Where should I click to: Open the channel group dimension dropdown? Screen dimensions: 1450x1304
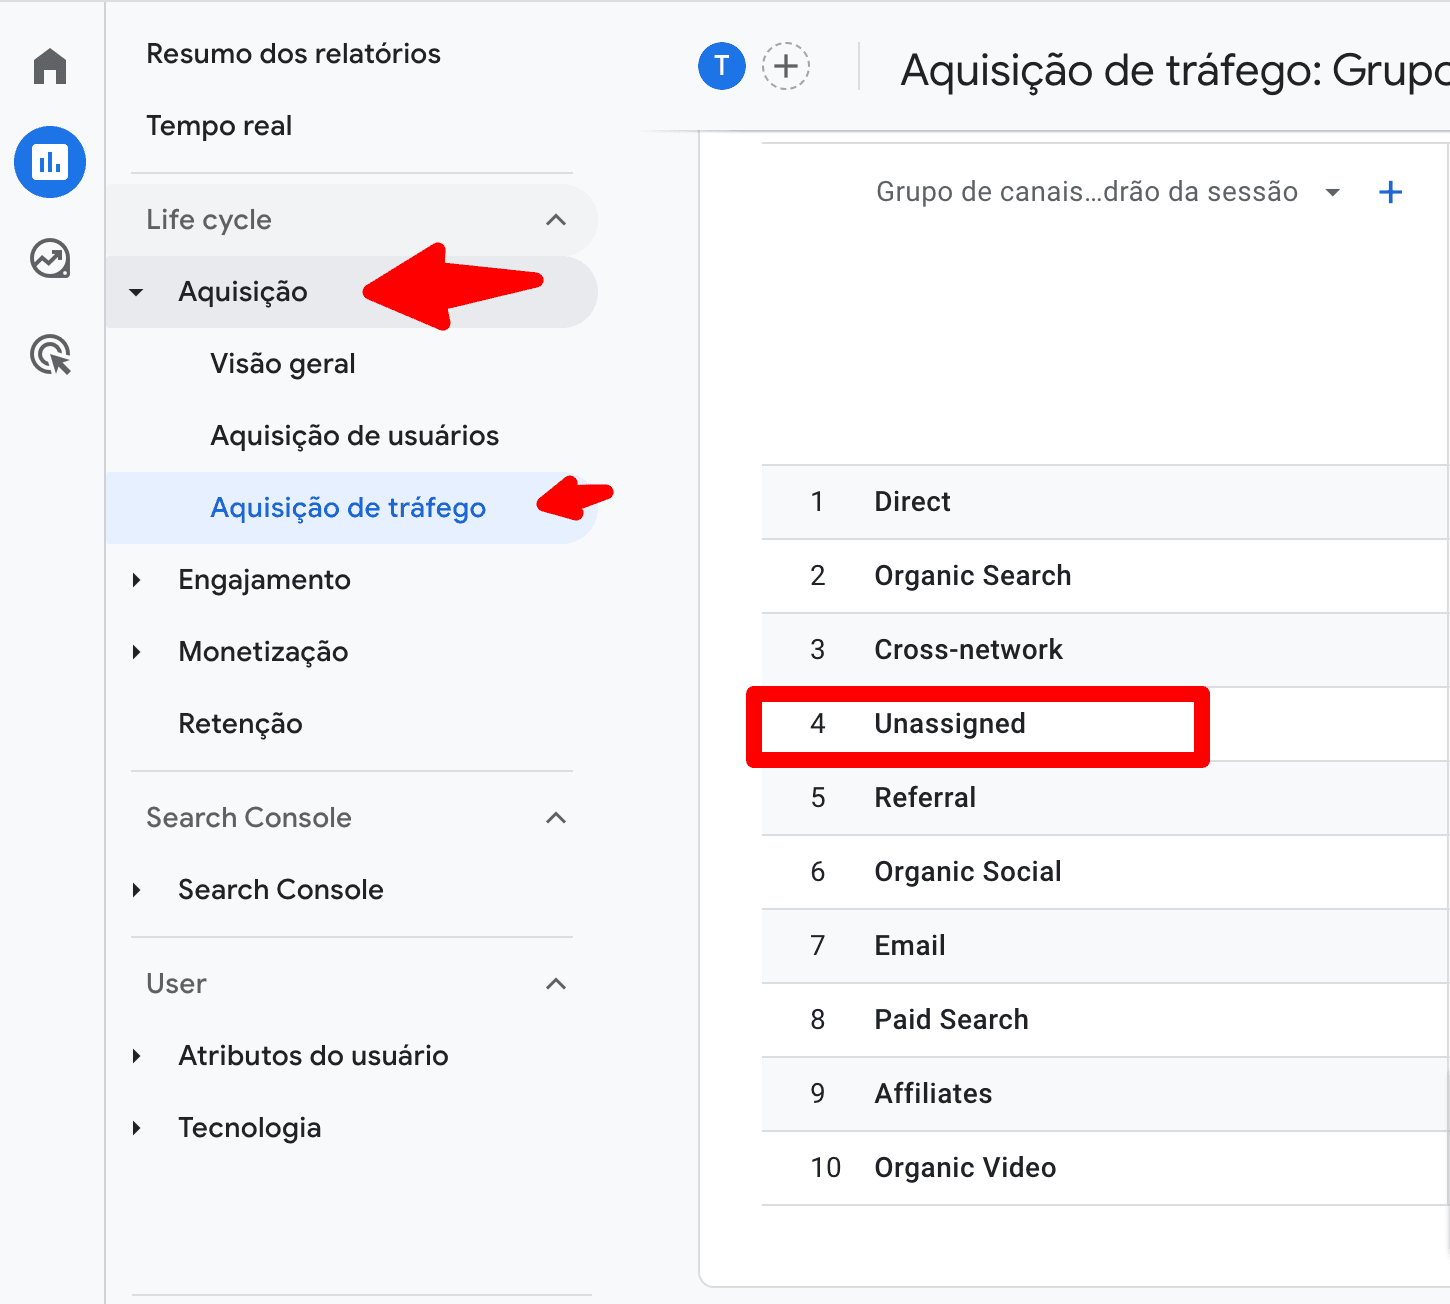1332,193
